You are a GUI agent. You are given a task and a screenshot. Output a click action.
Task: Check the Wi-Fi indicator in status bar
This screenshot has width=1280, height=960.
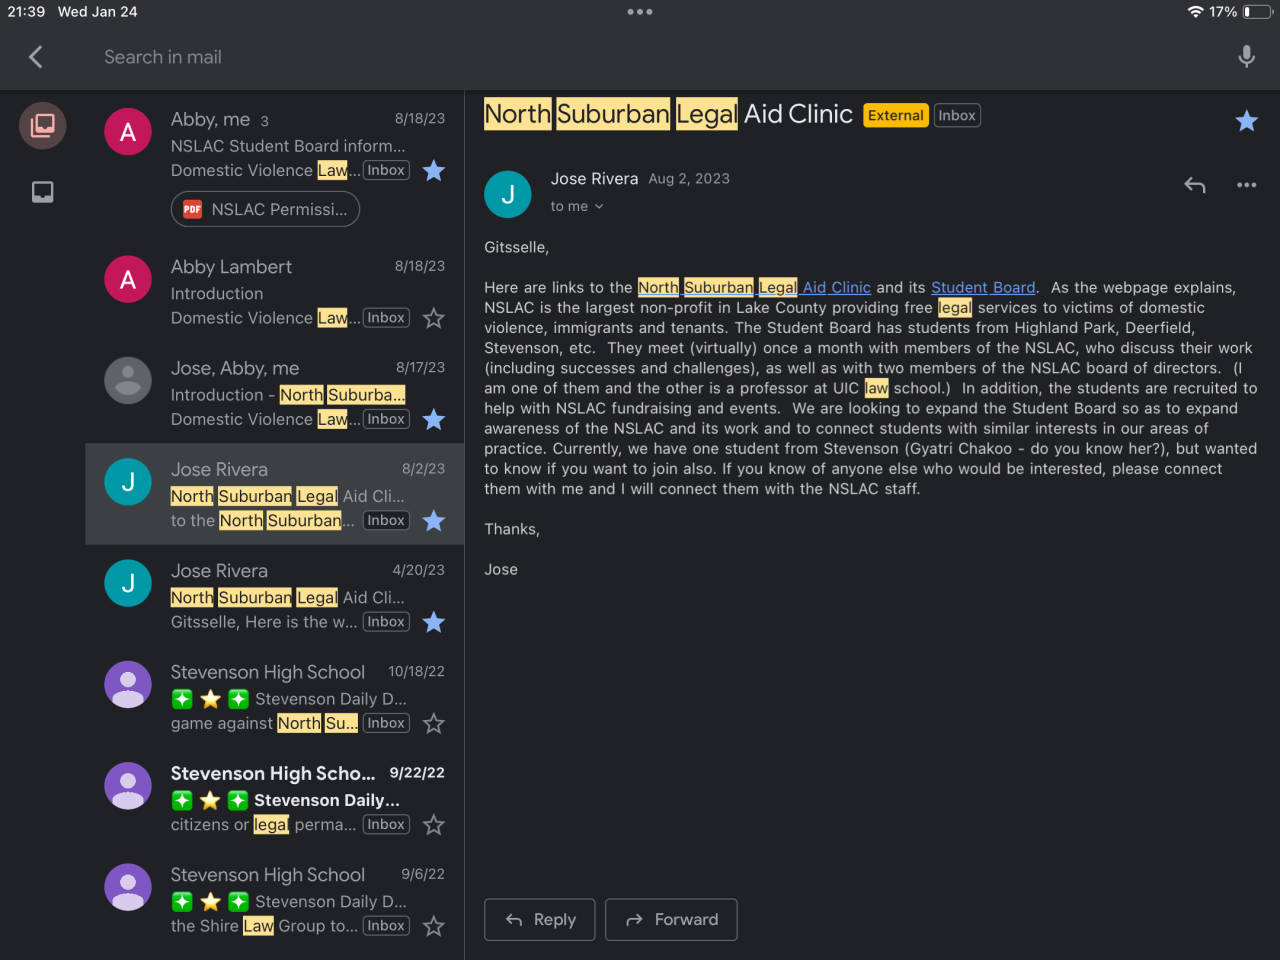[x=1195, y=12]
